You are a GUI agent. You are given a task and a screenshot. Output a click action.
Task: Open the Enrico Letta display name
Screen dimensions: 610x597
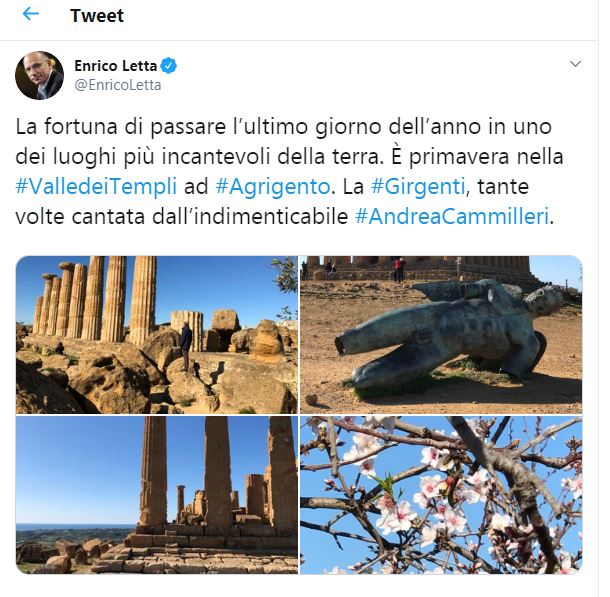[x=115, y=66]
